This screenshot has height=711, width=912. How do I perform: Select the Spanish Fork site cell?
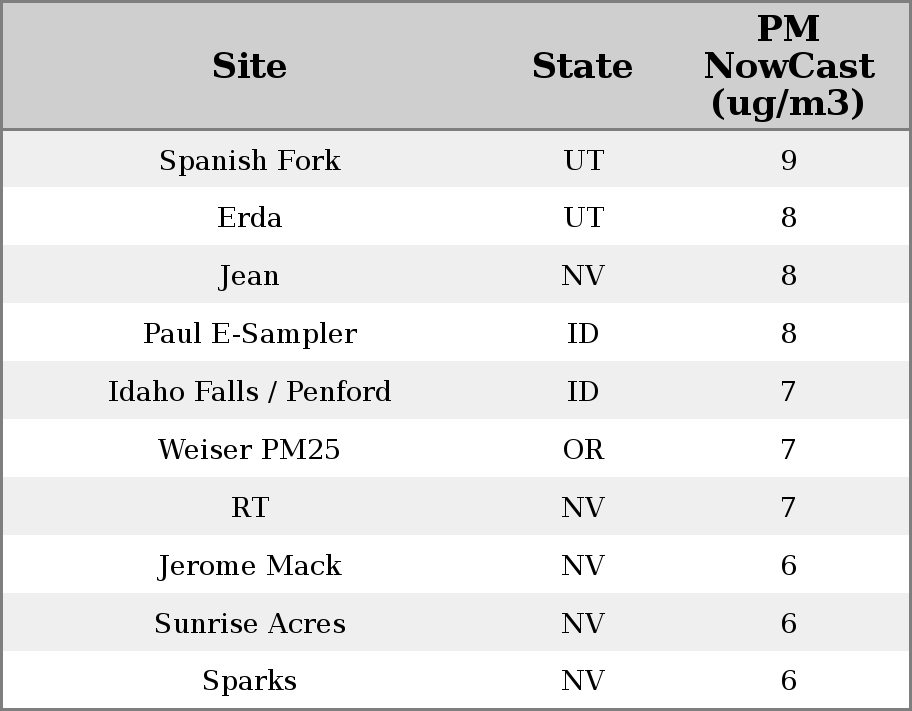click(249, 160)
